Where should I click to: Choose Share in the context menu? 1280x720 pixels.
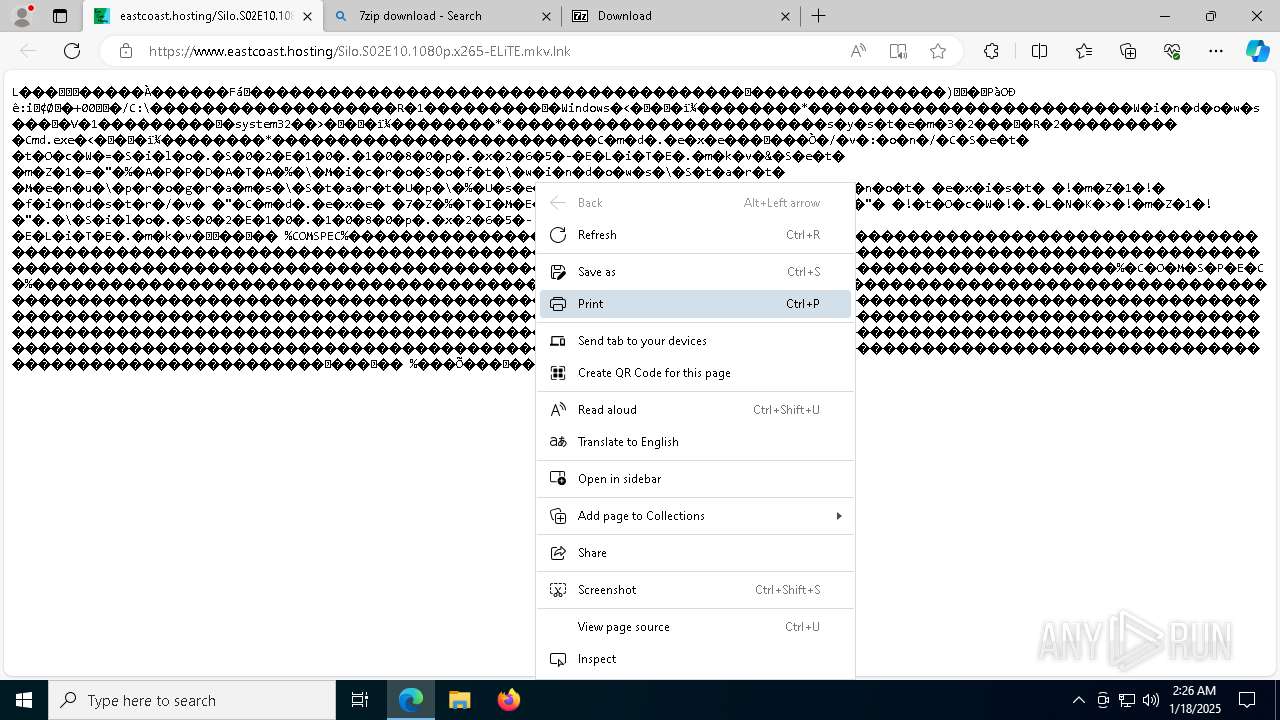tap(695, 553)
